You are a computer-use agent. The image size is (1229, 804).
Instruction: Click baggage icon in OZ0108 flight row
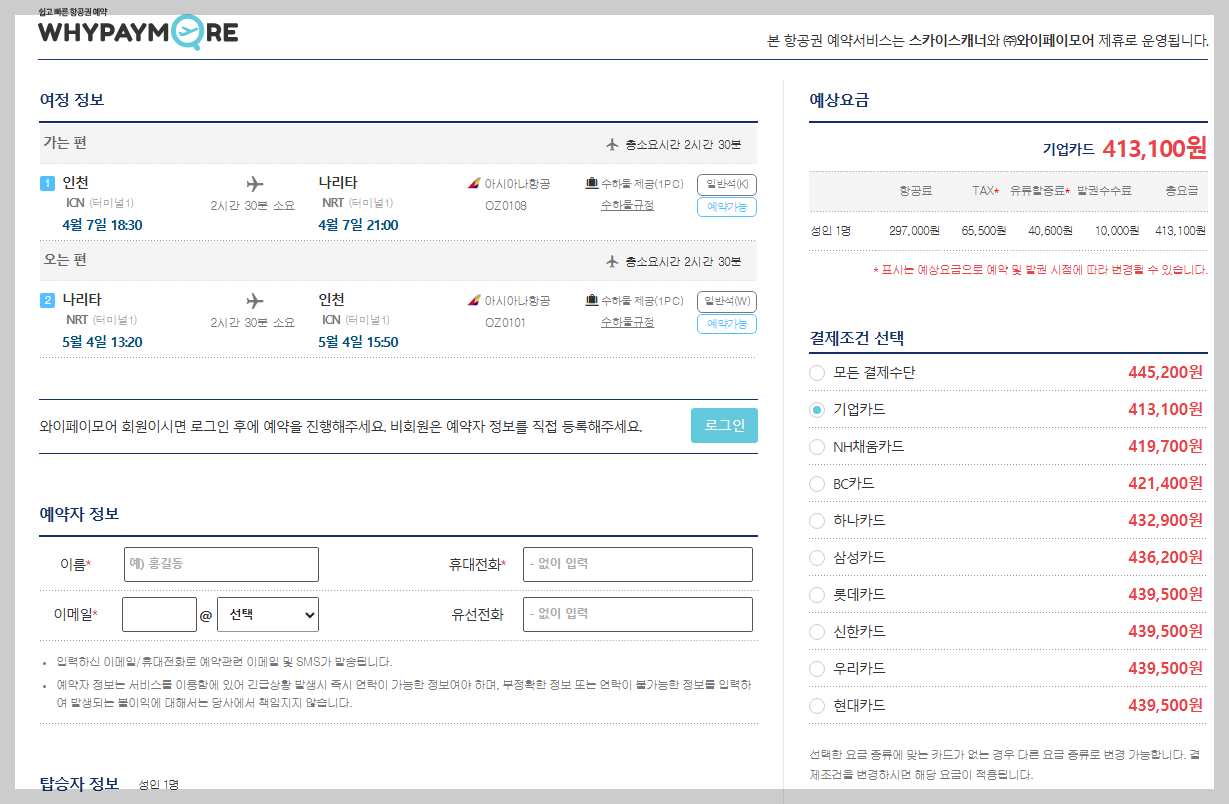(591, 184)
